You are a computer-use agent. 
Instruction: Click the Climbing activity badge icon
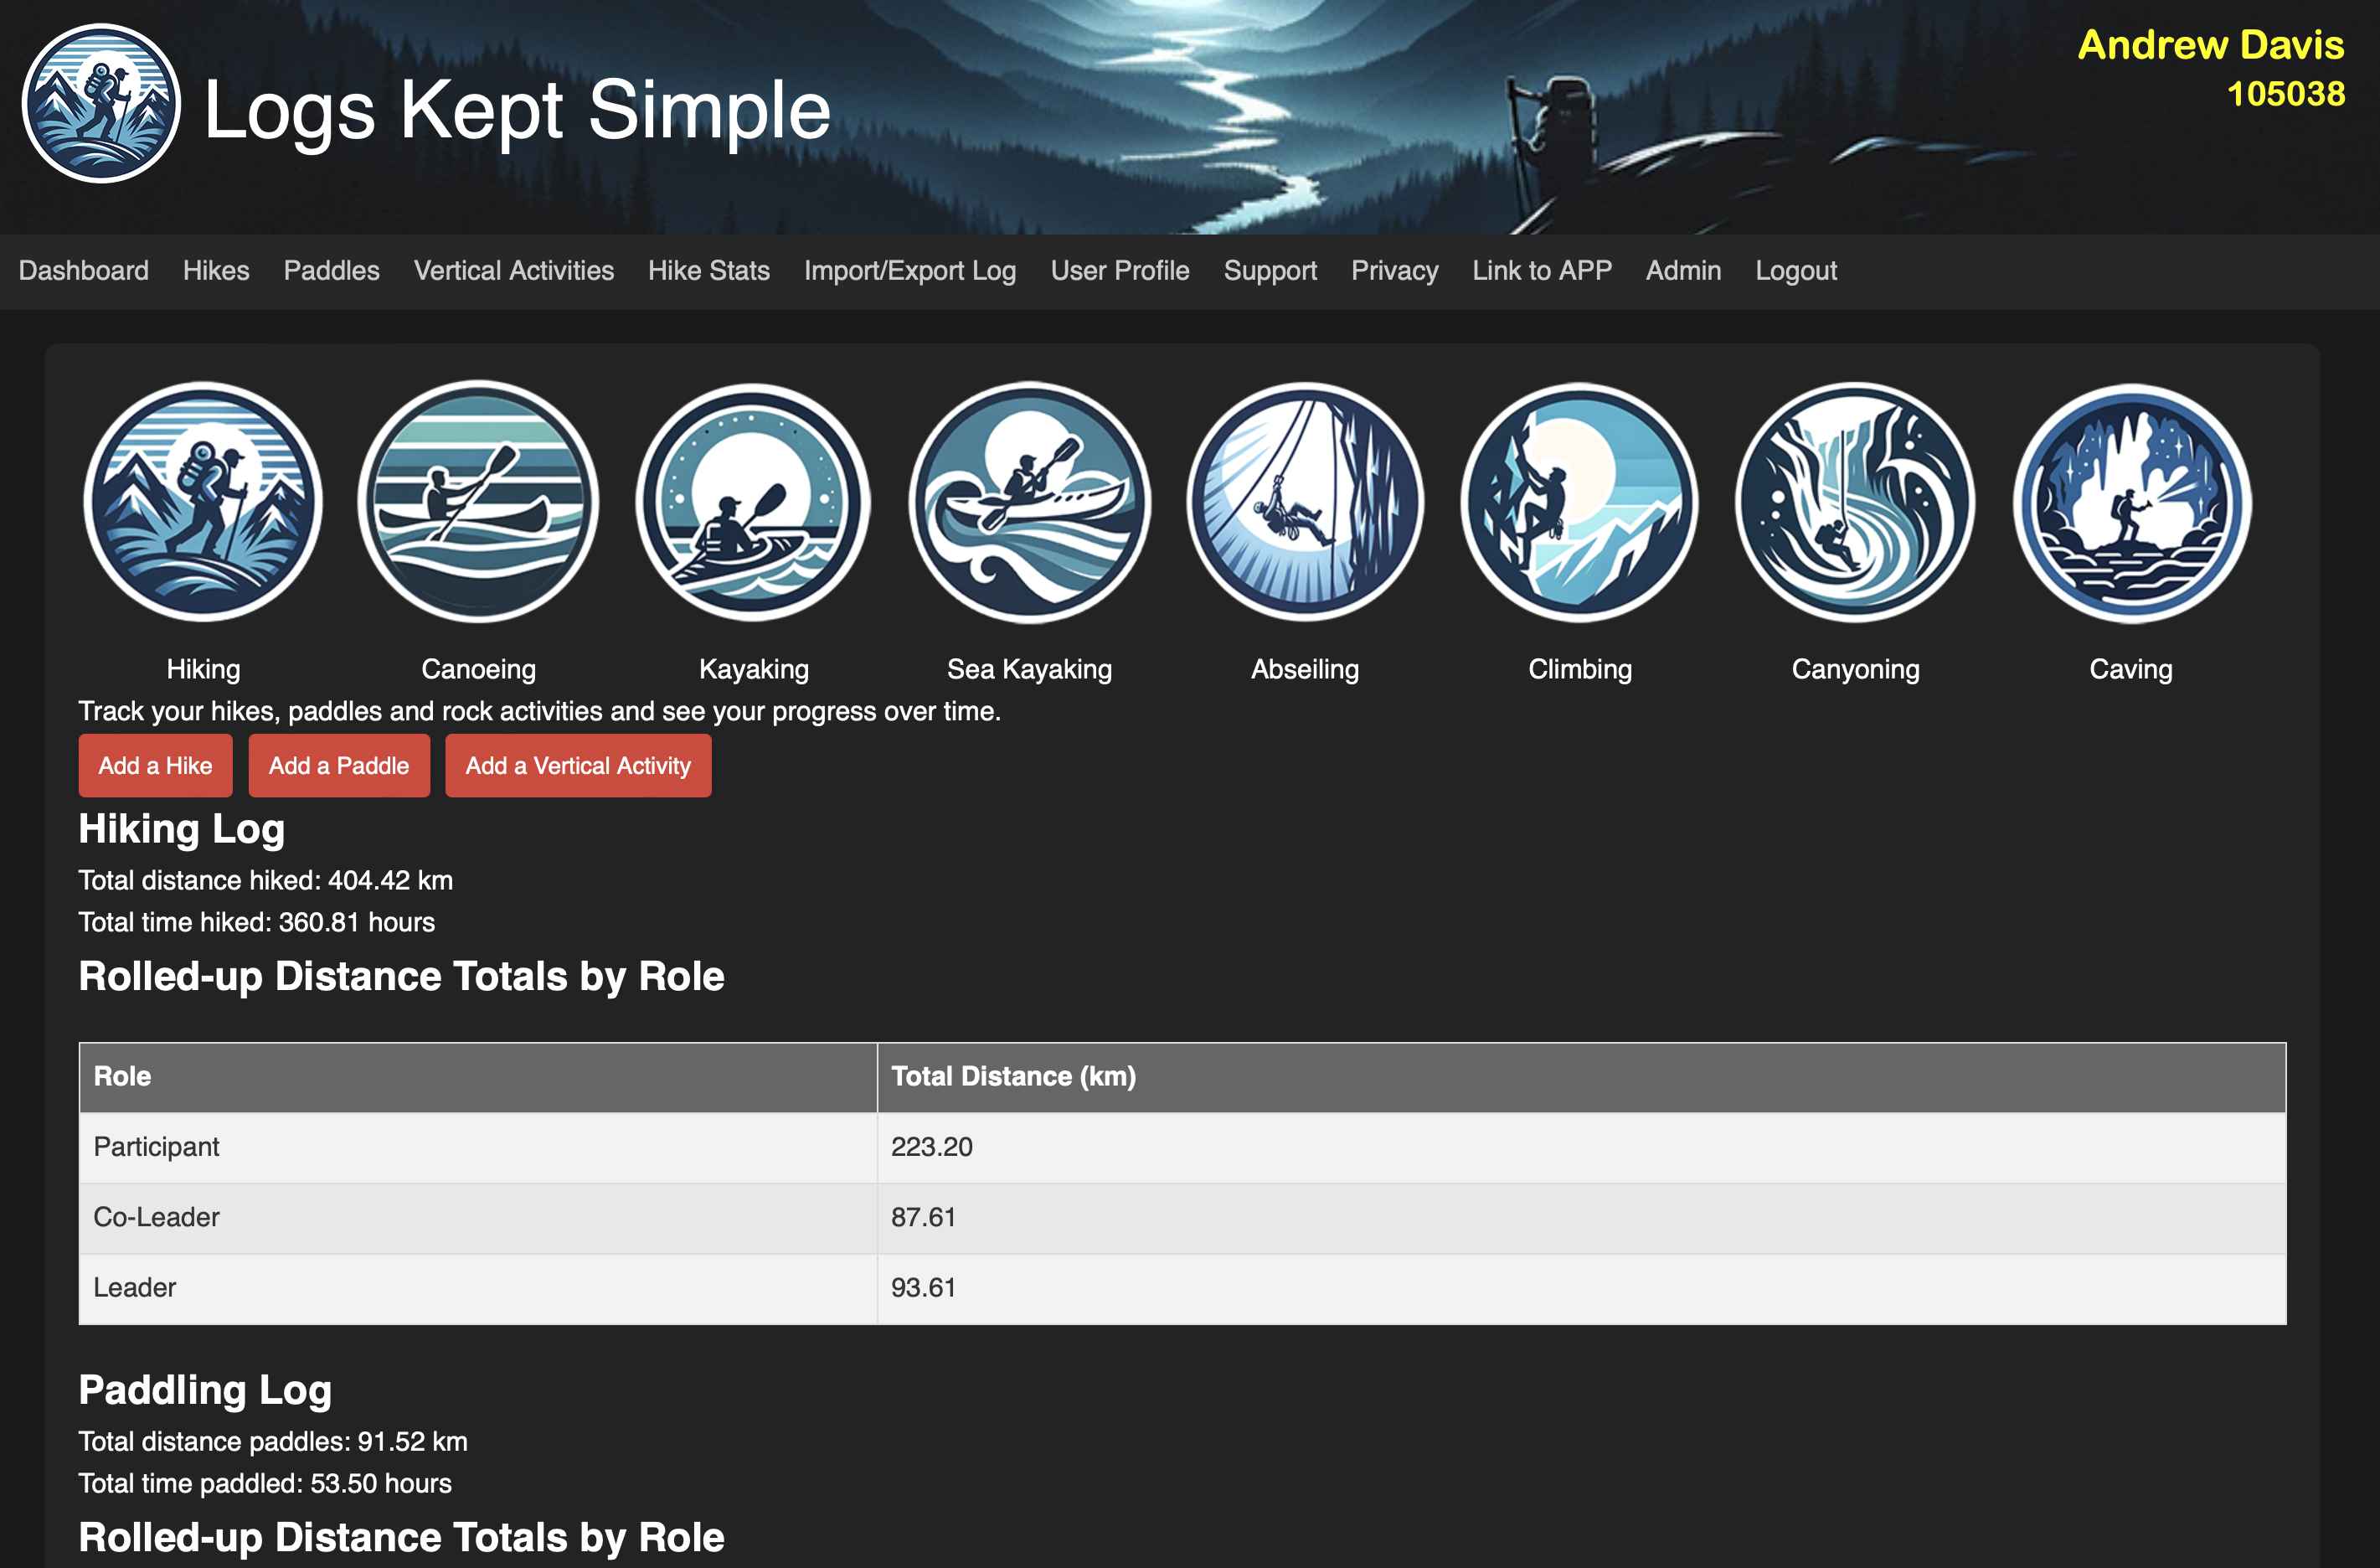click(1579, 502)
